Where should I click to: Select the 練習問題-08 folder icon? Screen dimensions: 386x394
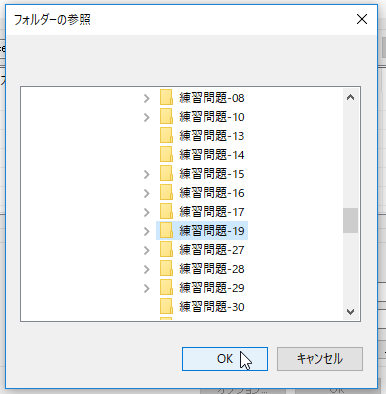point(166,98)
